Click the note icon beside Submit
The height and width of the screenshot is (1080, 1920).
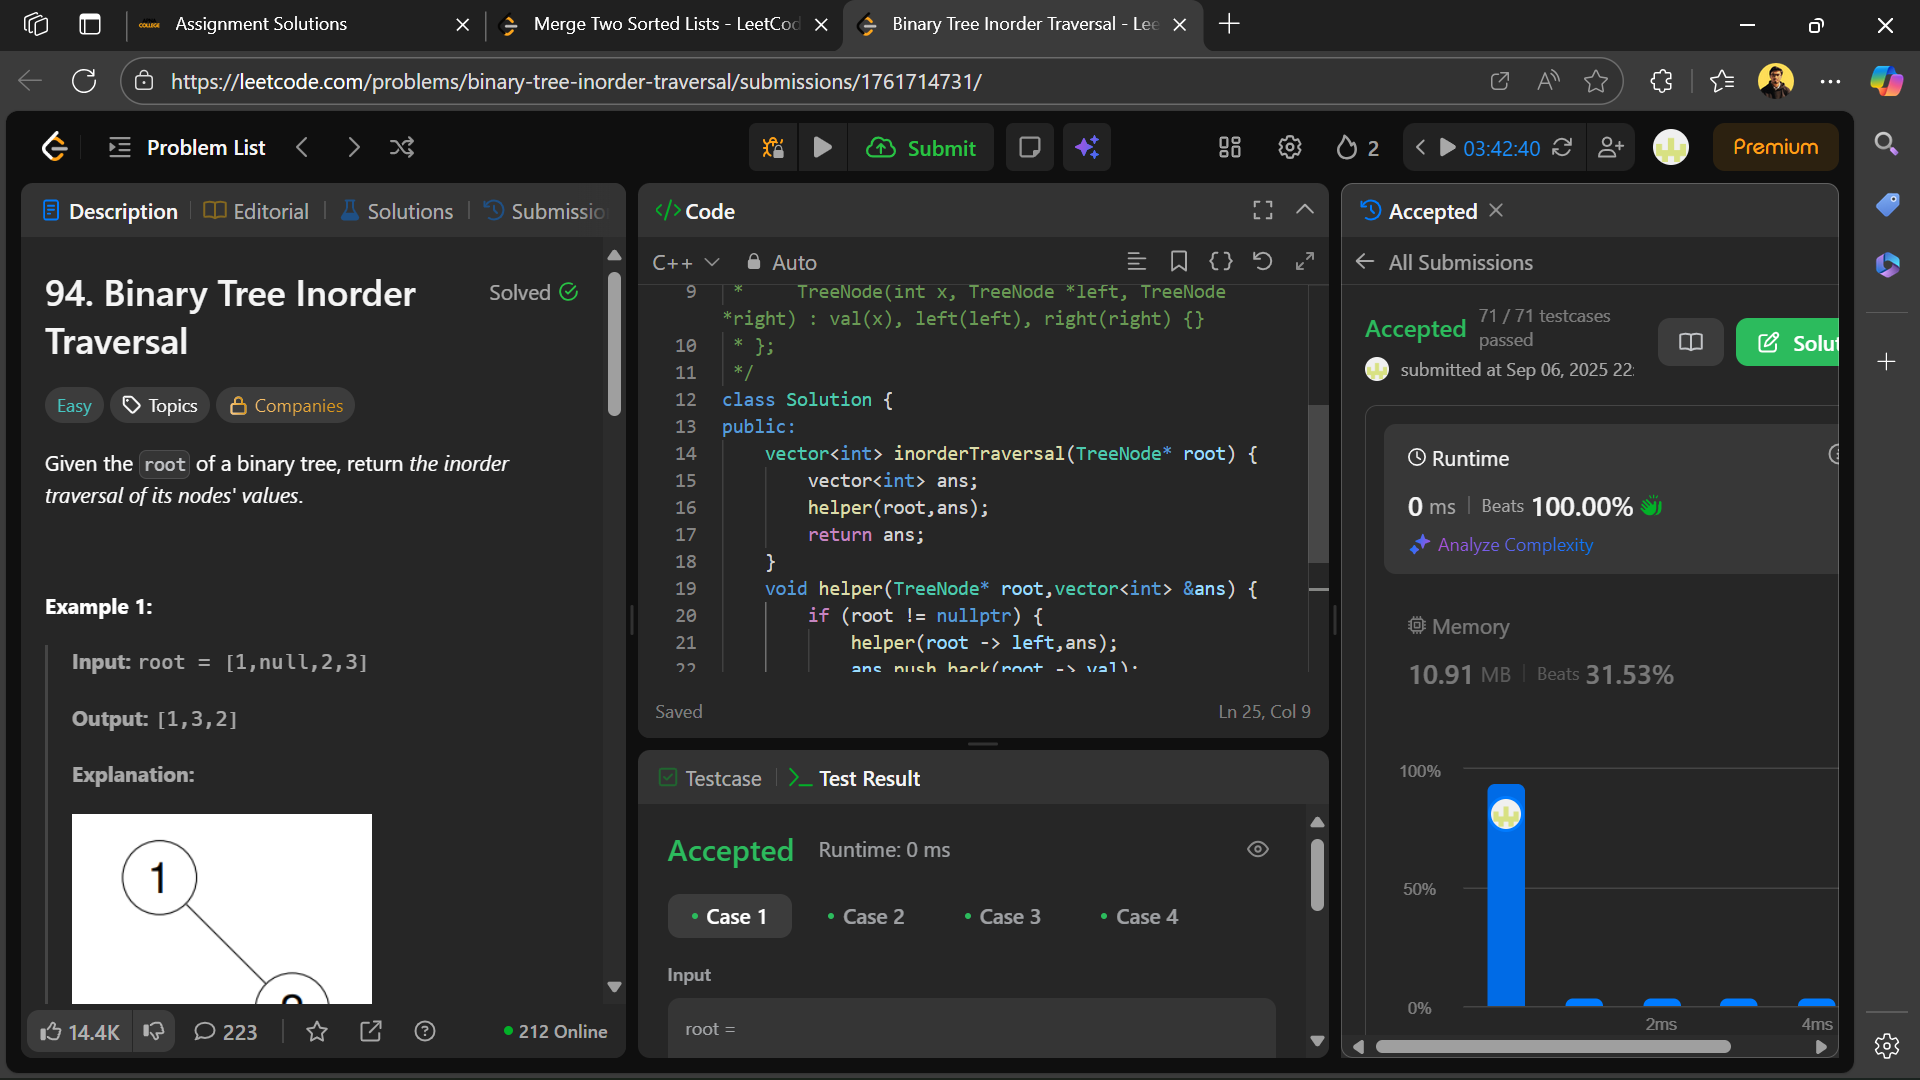[1029, 148]
